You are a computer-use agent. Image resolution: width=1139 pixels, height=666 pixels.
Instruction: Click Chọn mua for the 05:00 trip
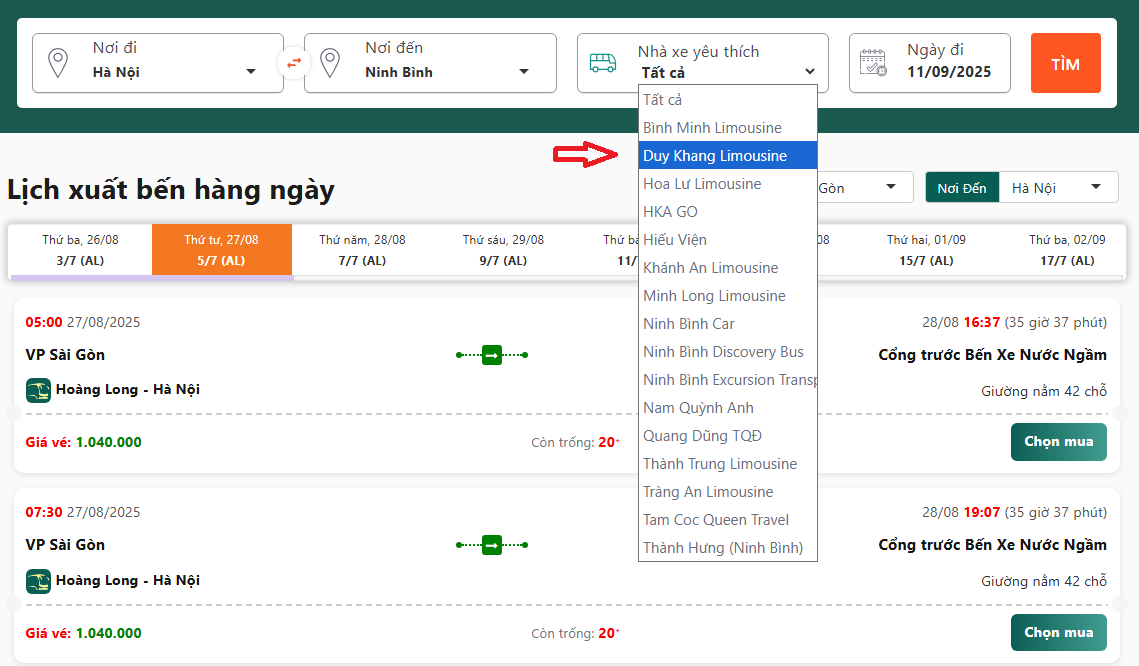coord(1058,441)
